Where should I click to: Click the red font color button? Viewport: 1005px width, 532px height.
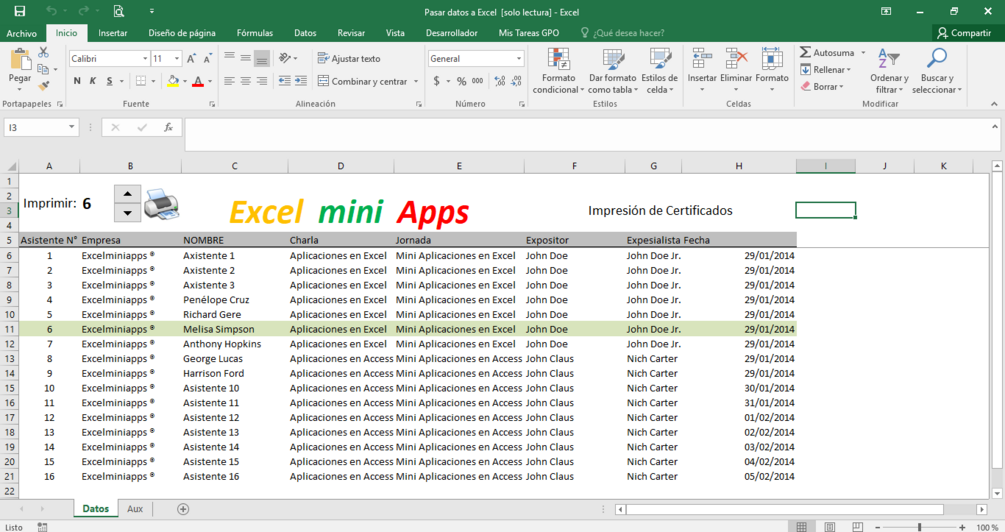coord(198,81)
